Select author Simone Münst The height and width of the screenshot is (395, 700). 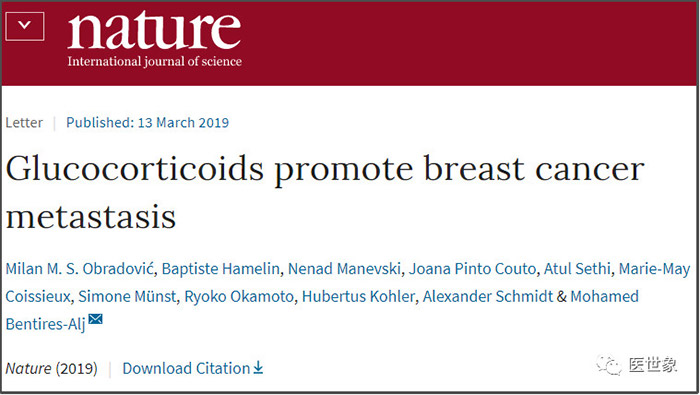[x=127, y=296]
